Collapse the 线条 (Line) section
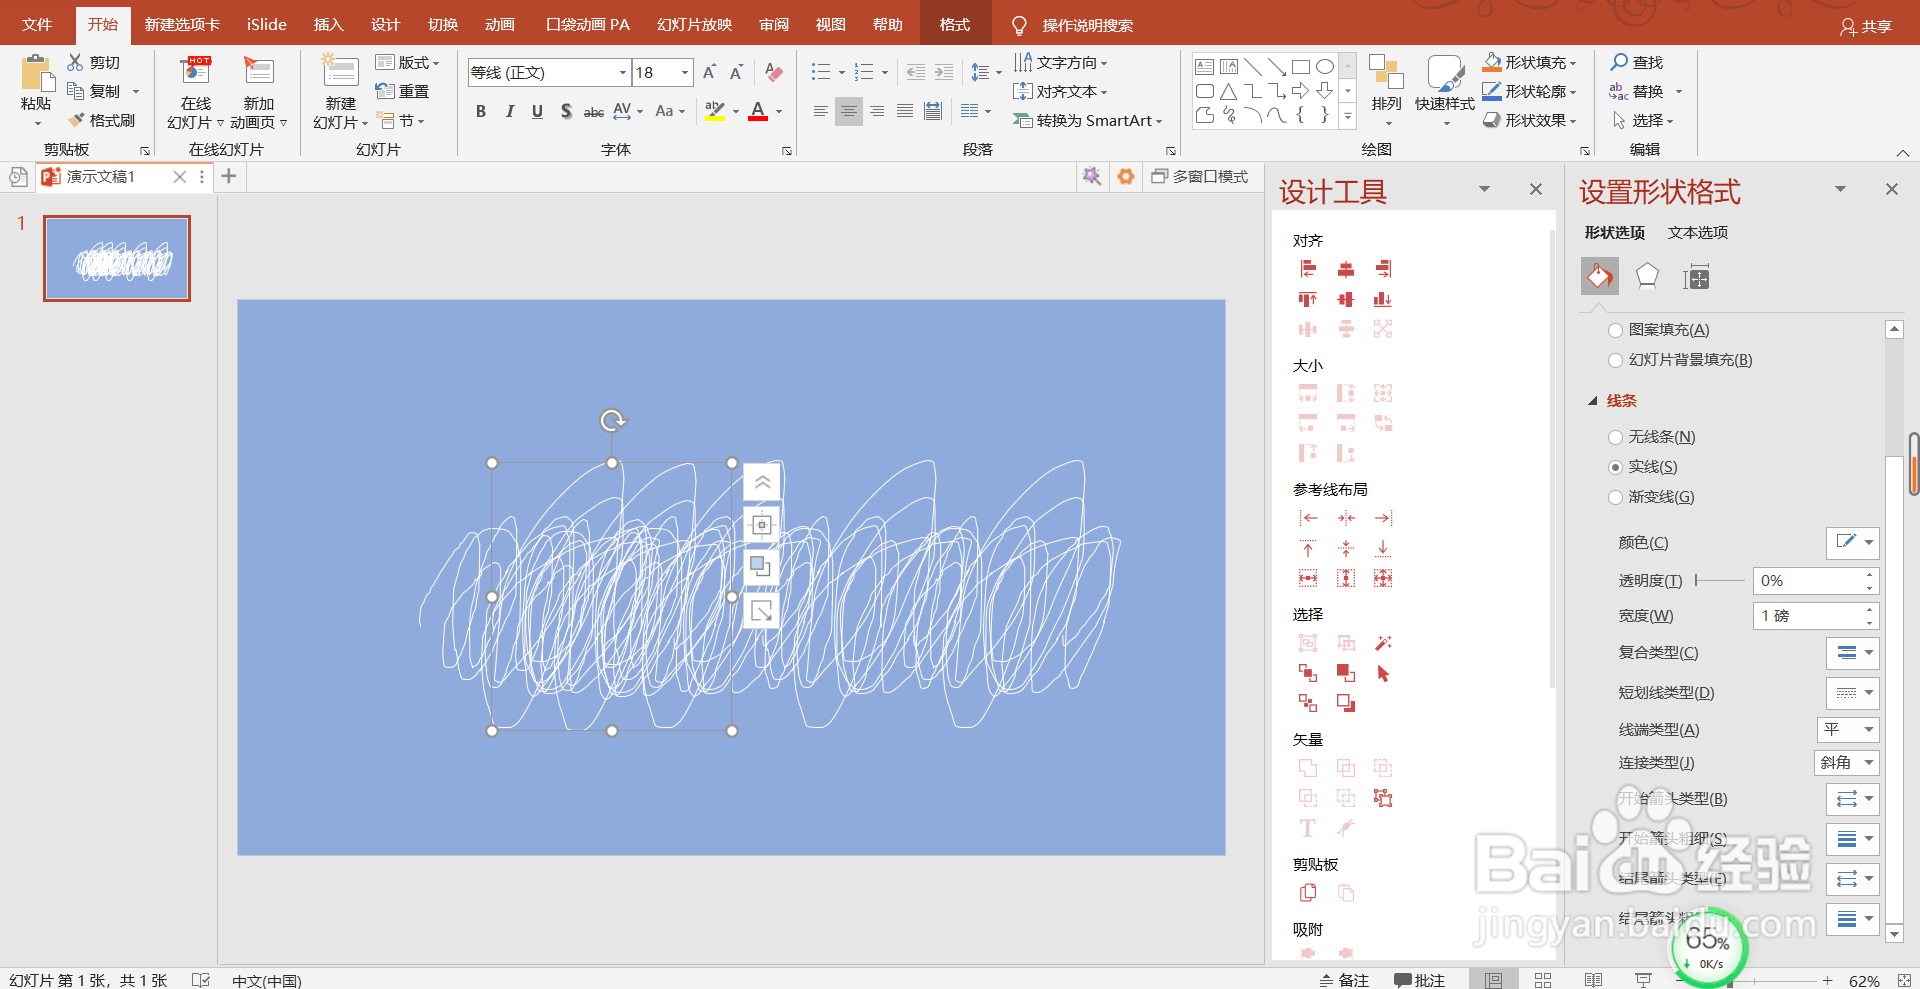 pyautogui.click(x=1593, y=401)
